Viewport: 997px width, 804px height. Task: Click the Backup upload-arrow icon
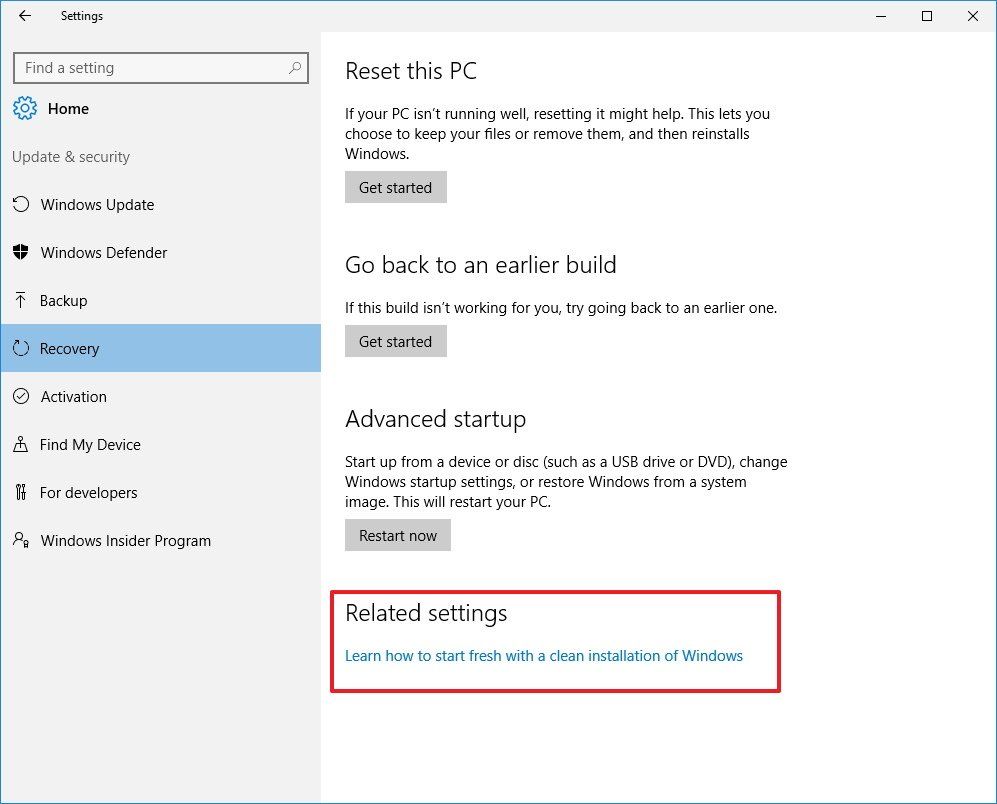click(x=22, y=300)
